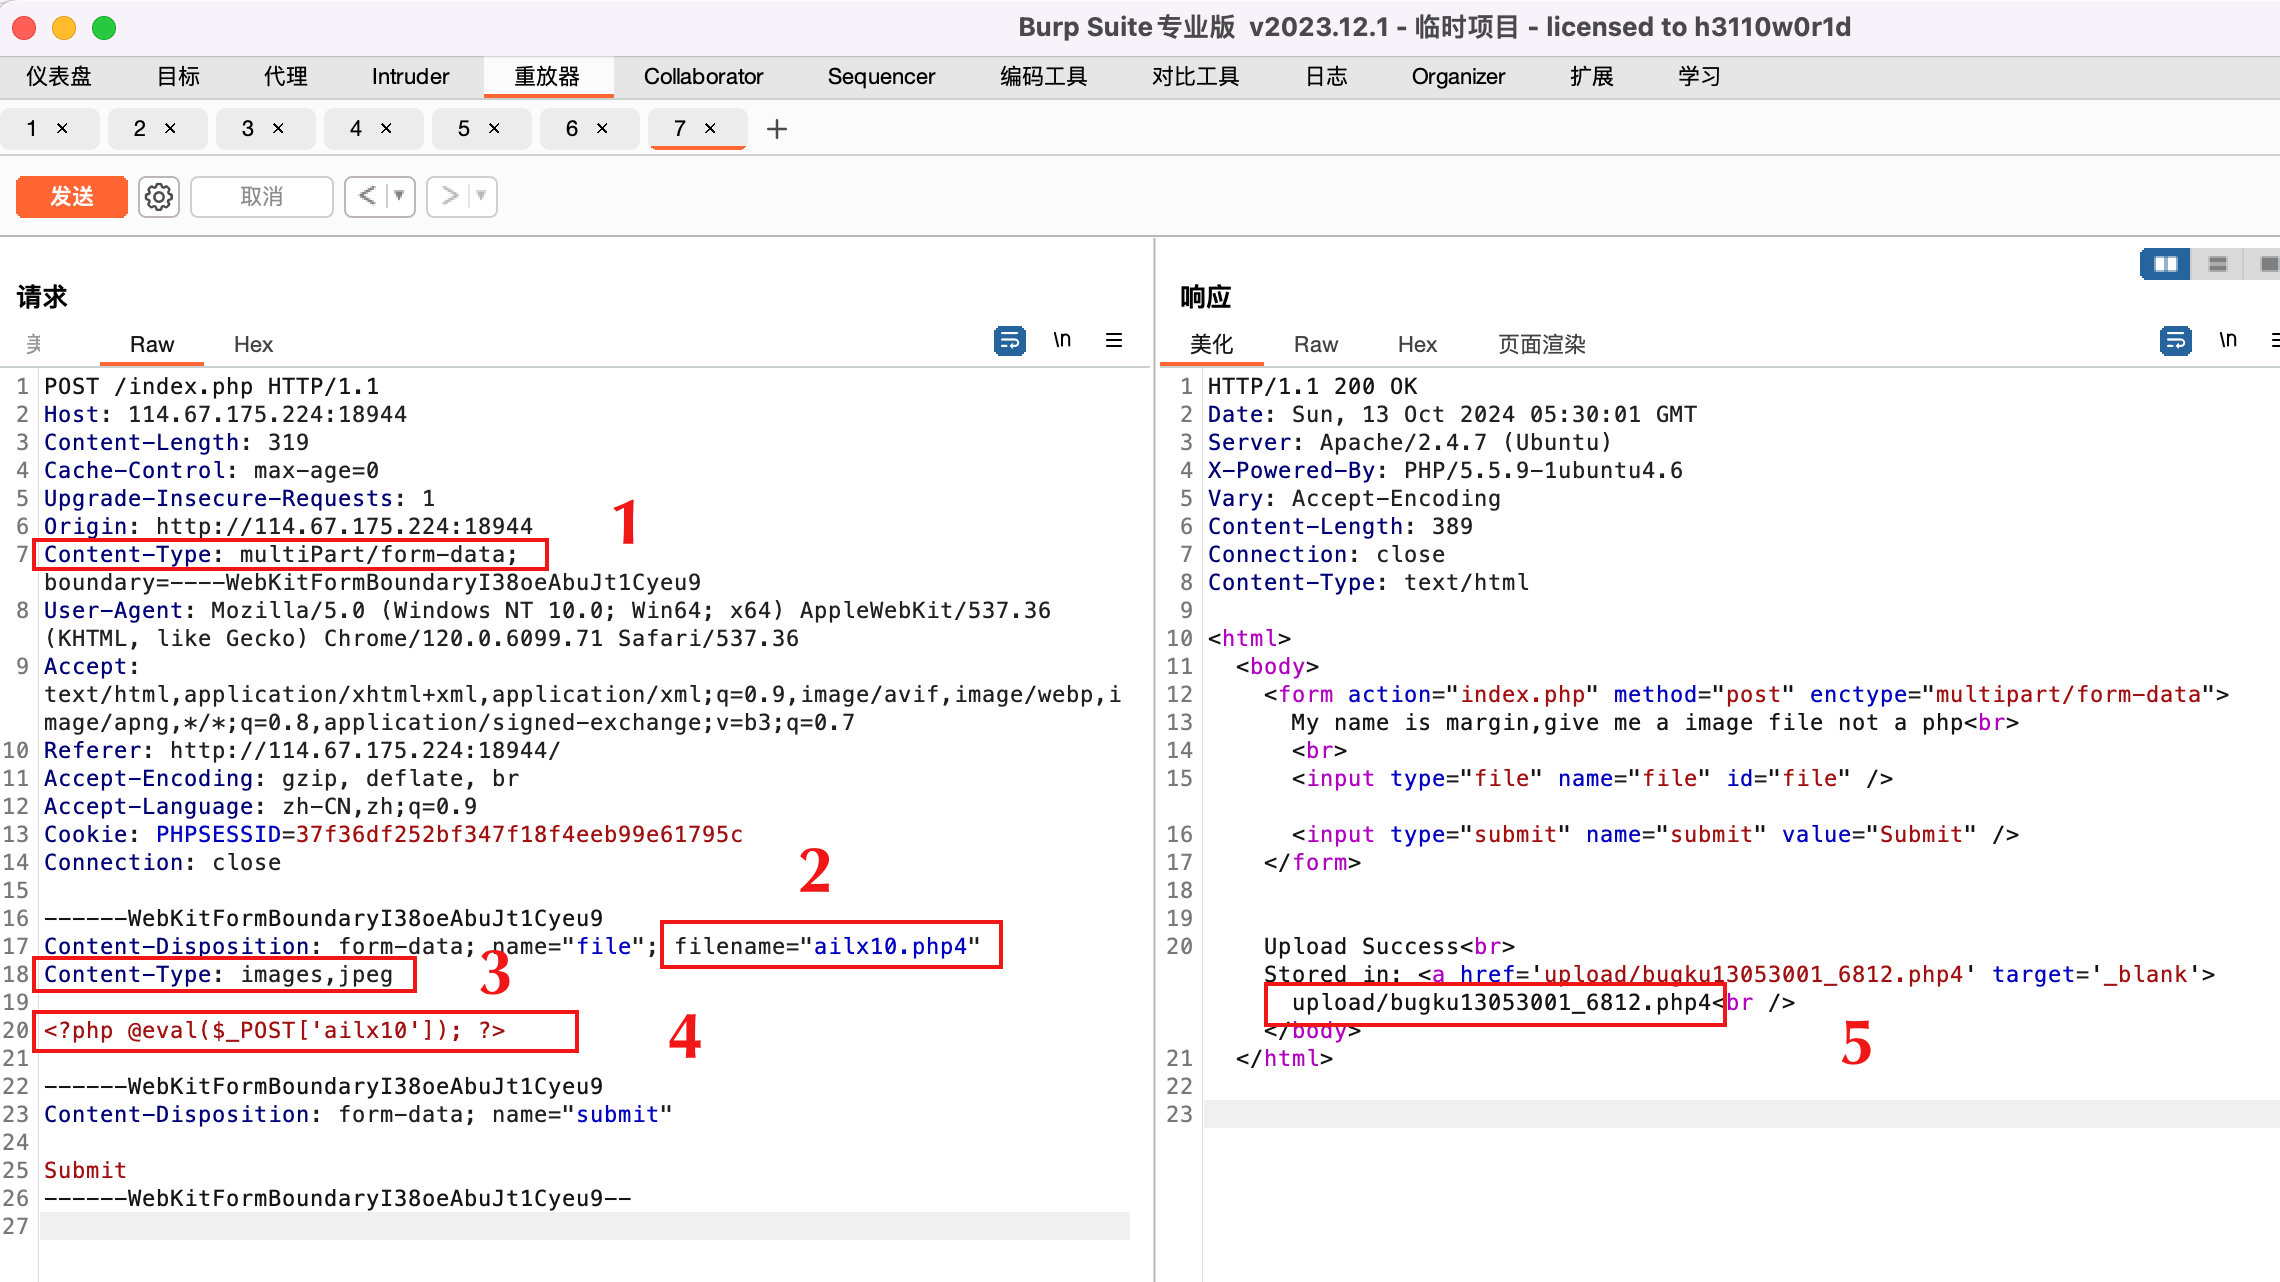This screenshot has height=1282, width=2280.
Task: Toggle word wrap in the request editor
Action: [x=1009, y=340]
